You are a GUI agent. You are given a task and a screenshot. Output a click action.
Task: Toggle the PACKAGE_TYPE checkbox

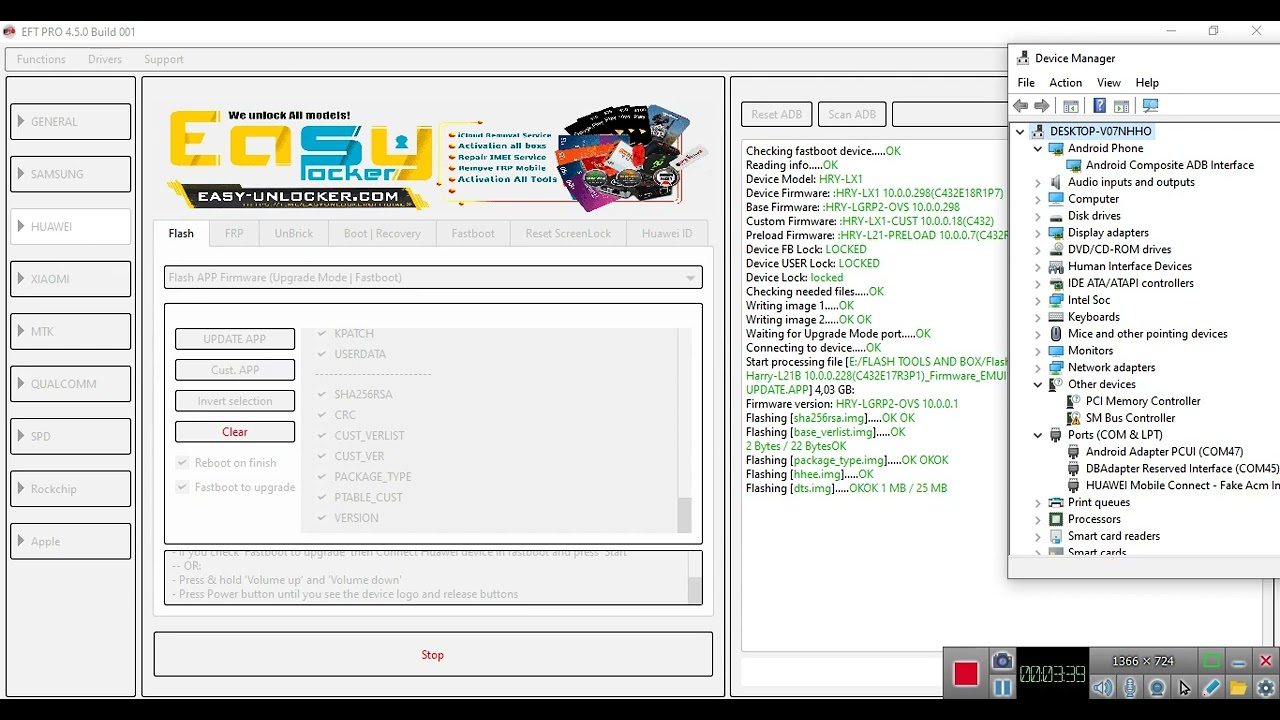(322, 477)
